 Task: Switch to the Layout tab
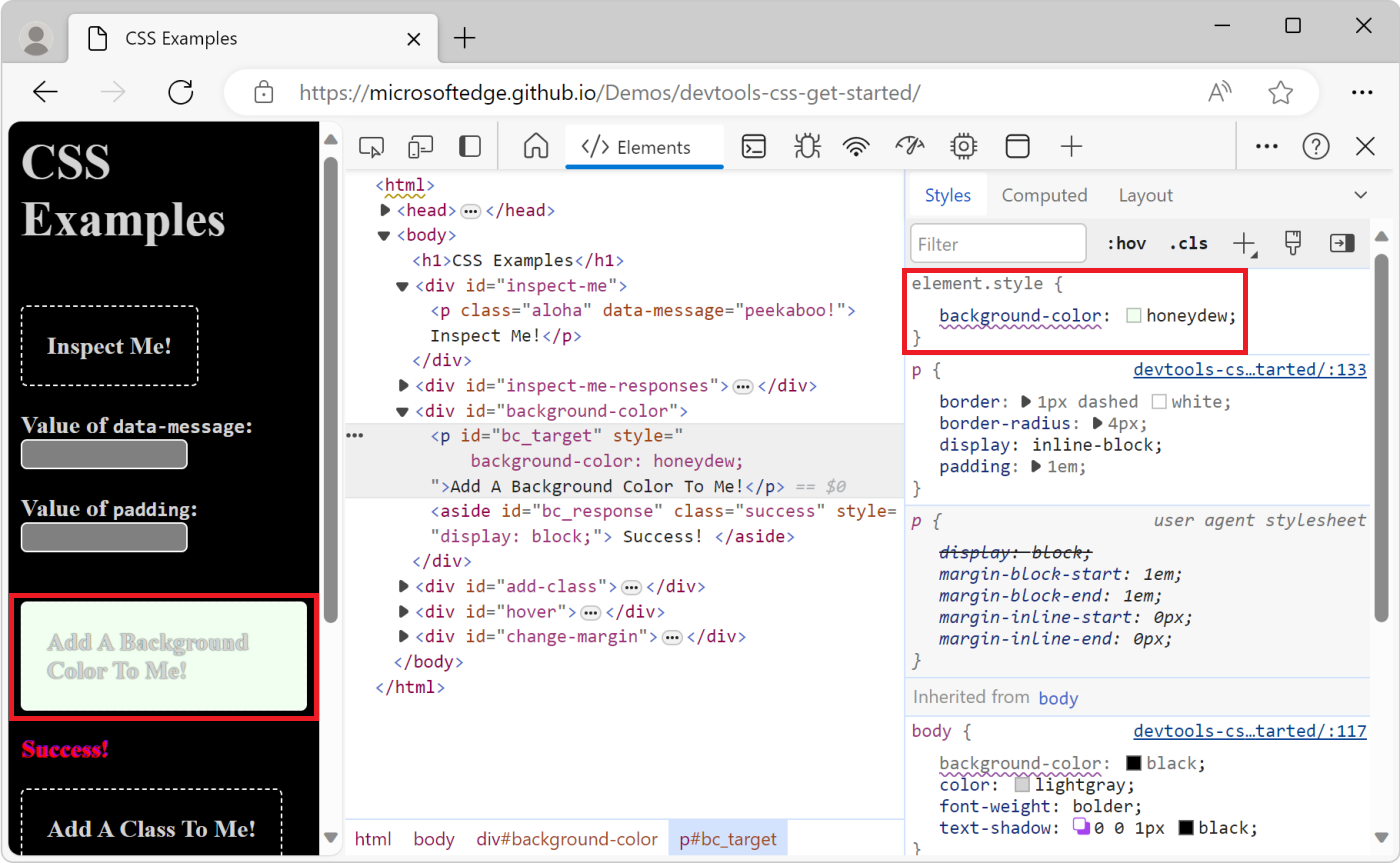[1145, 194]
